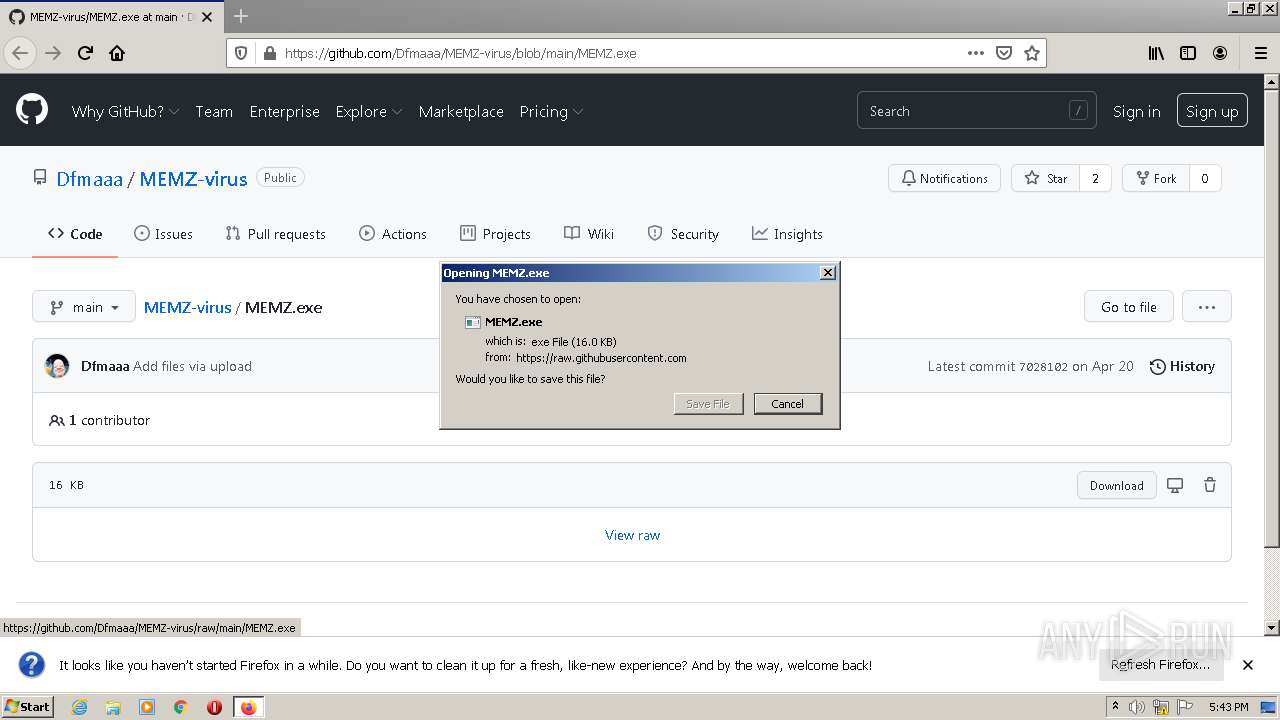1280x720 pixels.
Task: Click the tracking protection shield icon
Action: 241,53
